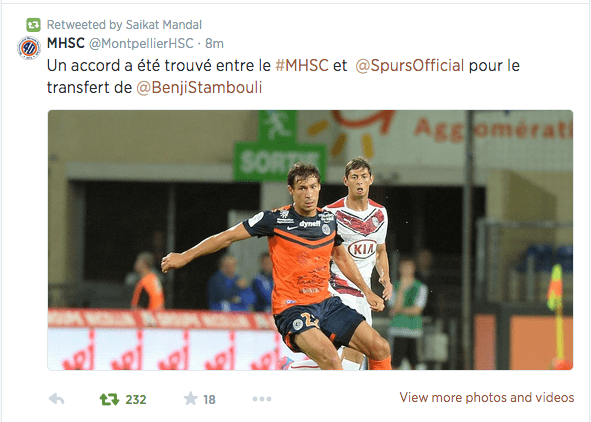
Task: Open the more options ellipsis
Action: click(262, 399)
